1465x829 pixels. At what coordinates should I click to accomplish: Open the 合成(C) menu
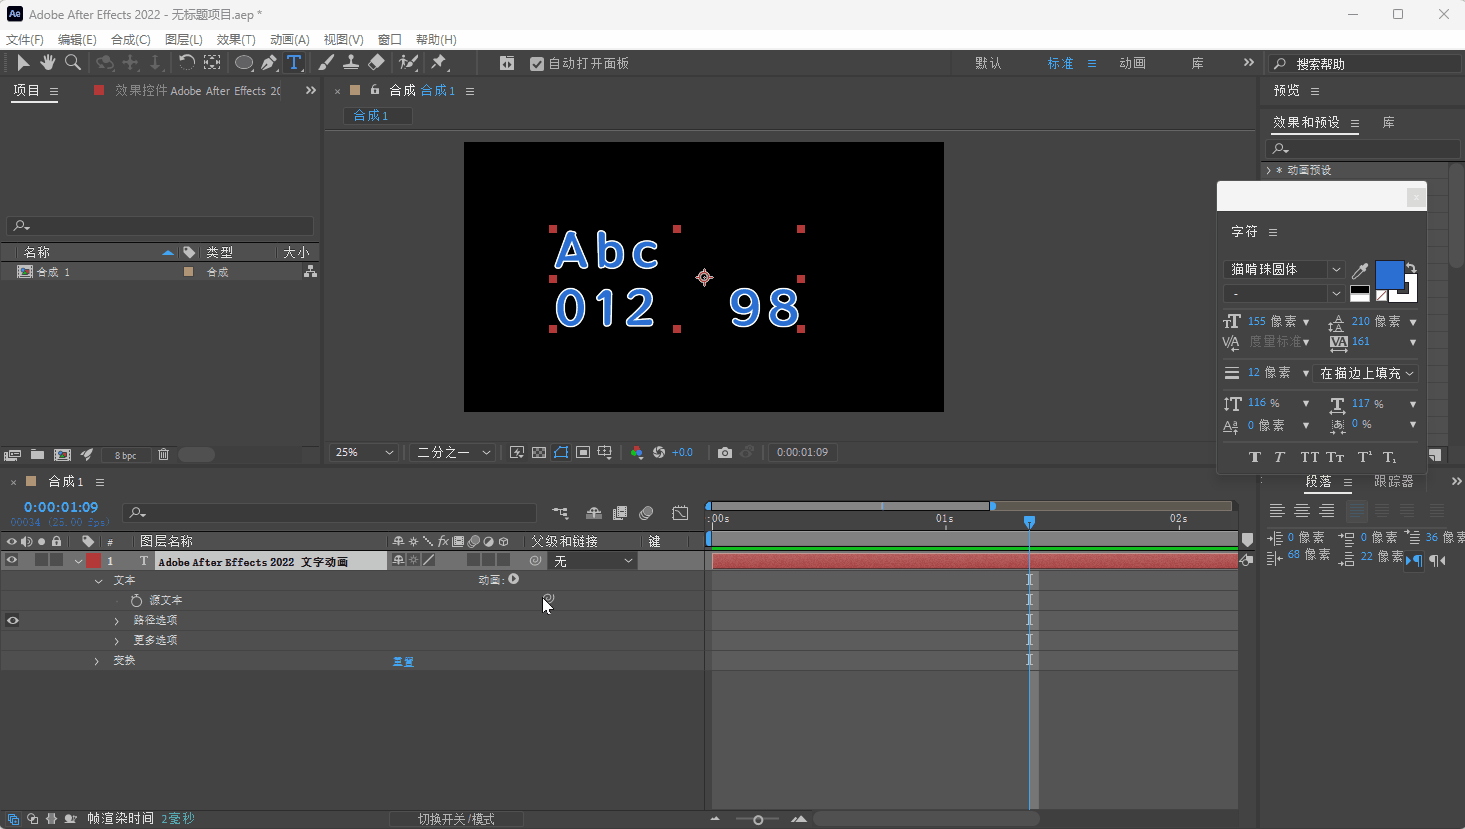(x=131, y=39)
